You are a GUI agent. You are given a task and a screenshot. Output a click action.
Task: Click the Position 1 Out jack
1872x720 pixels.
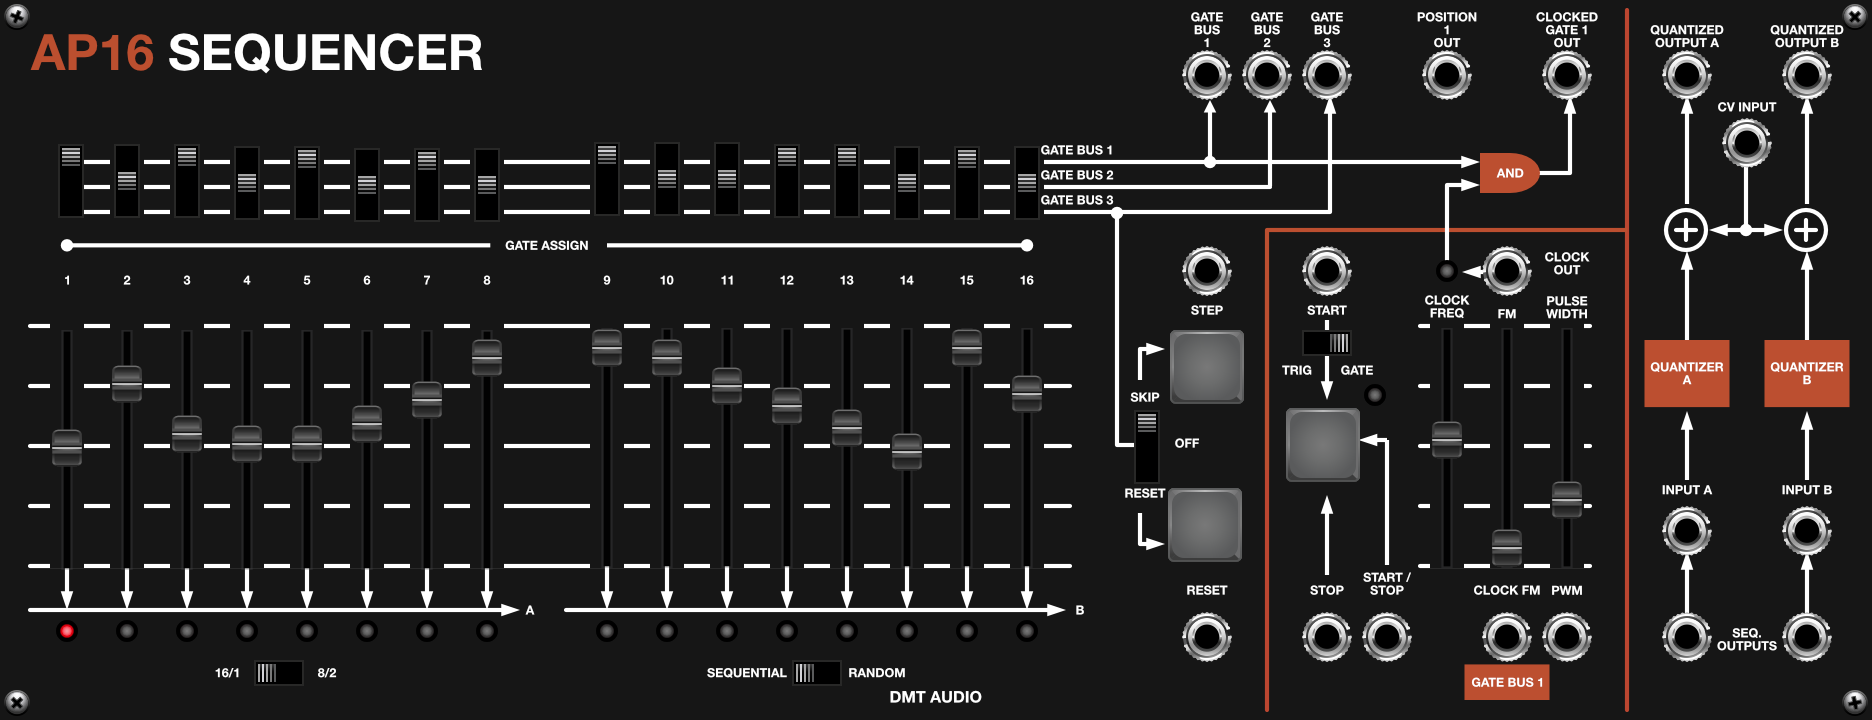(x=1447, y=75)
